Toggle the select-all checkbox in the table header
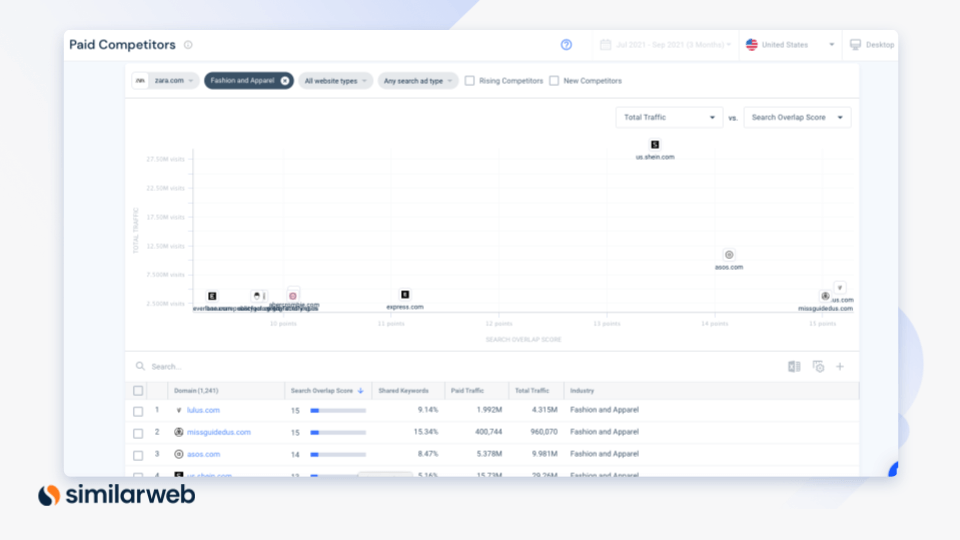 click(x=138, y=391)
